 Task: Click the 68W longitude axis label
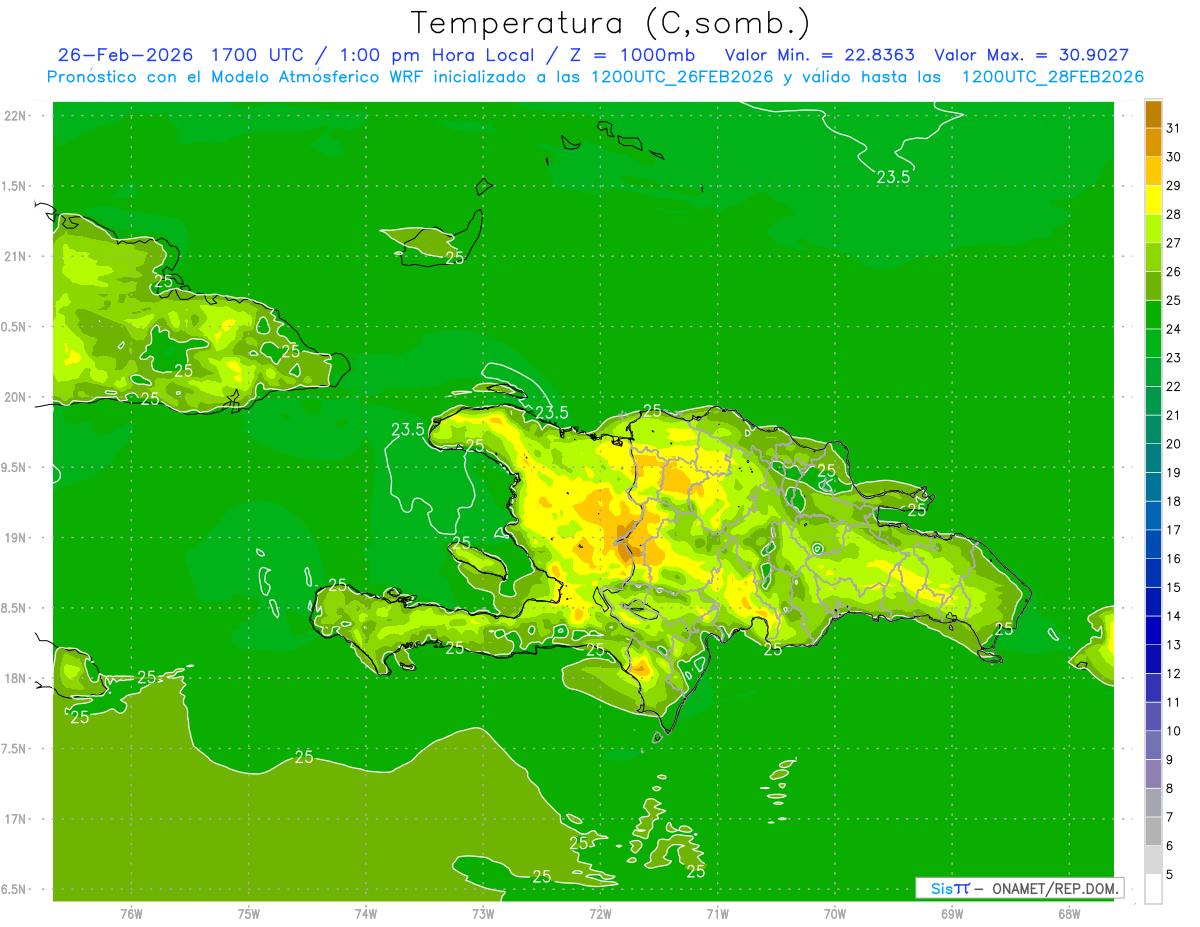point(1069,913)
